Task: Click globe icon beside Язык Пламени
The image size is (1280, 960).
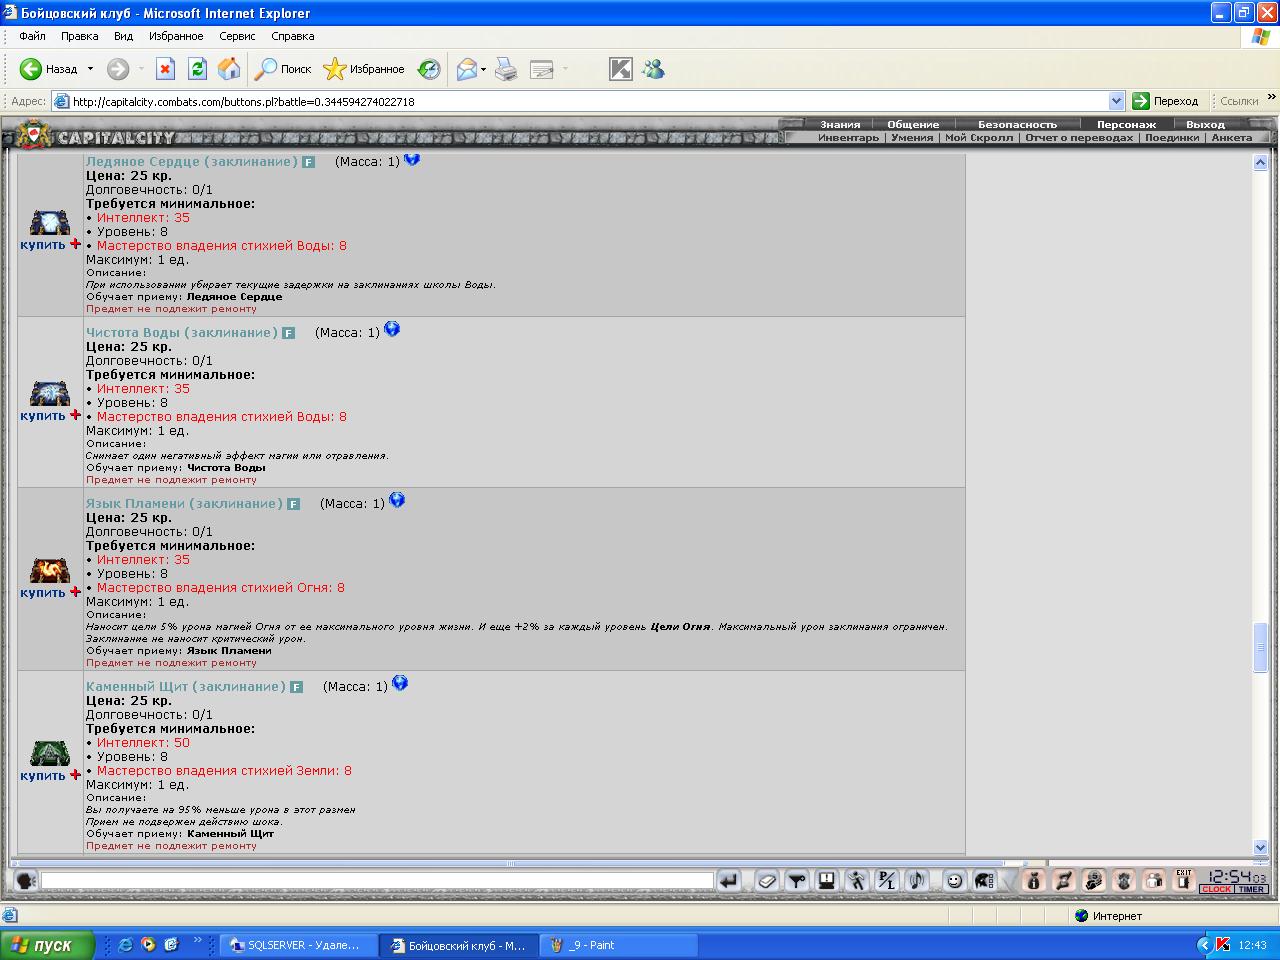Action: (x=397, y=500)
